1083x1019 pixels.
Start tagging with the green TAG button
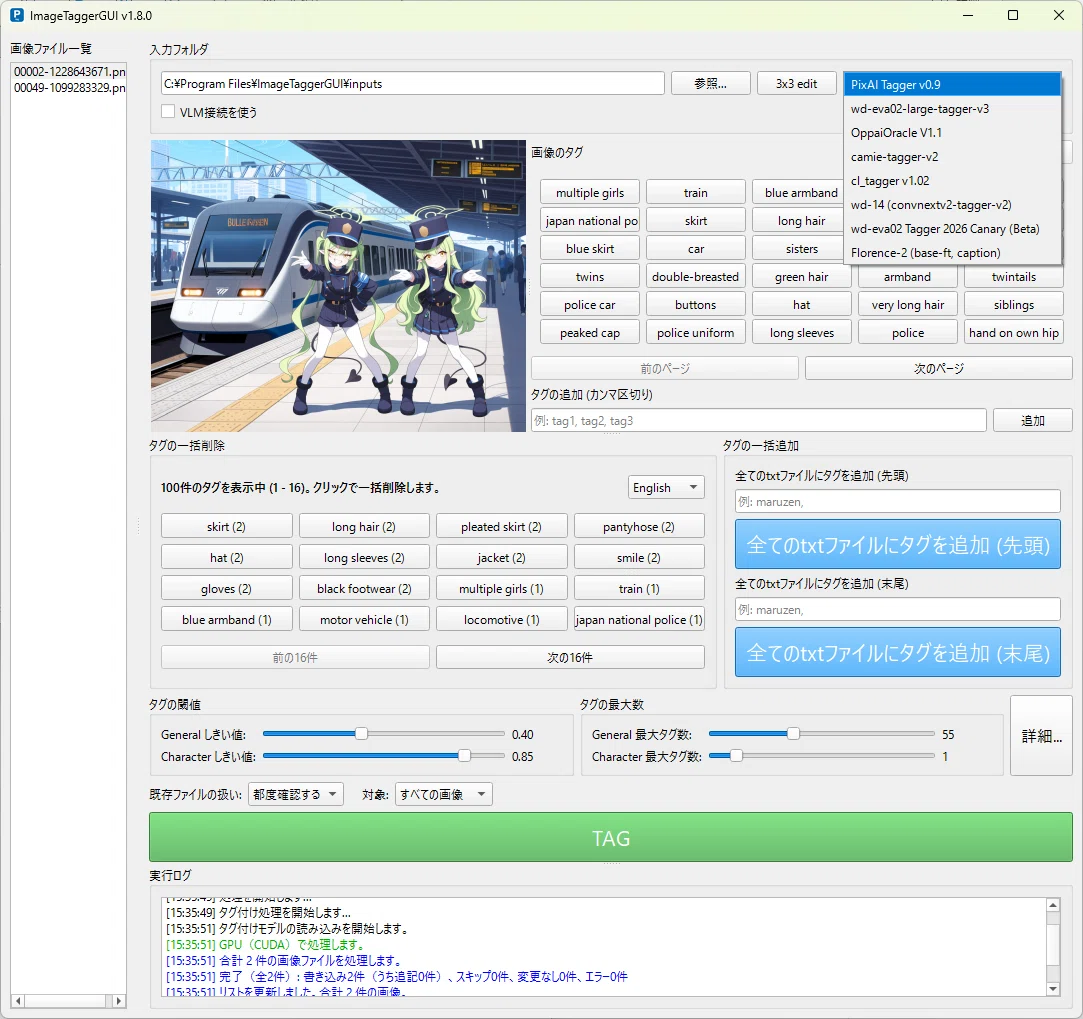point(611,837)
